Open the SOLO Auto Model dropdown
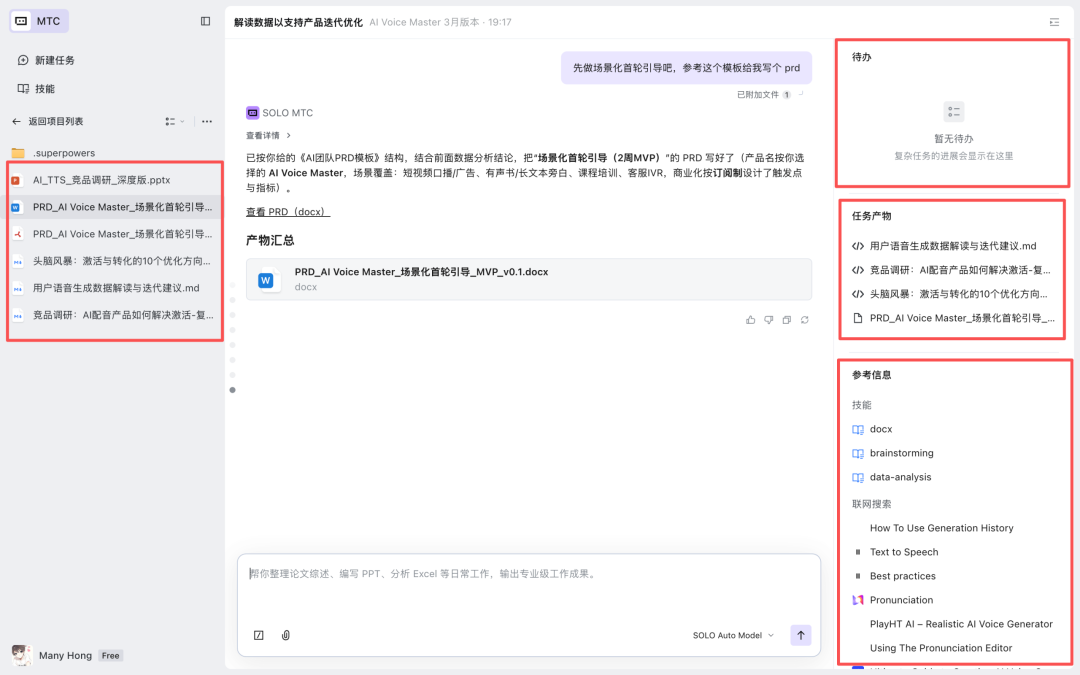Screen dimensions: 1080x675 tap(733, 635)
